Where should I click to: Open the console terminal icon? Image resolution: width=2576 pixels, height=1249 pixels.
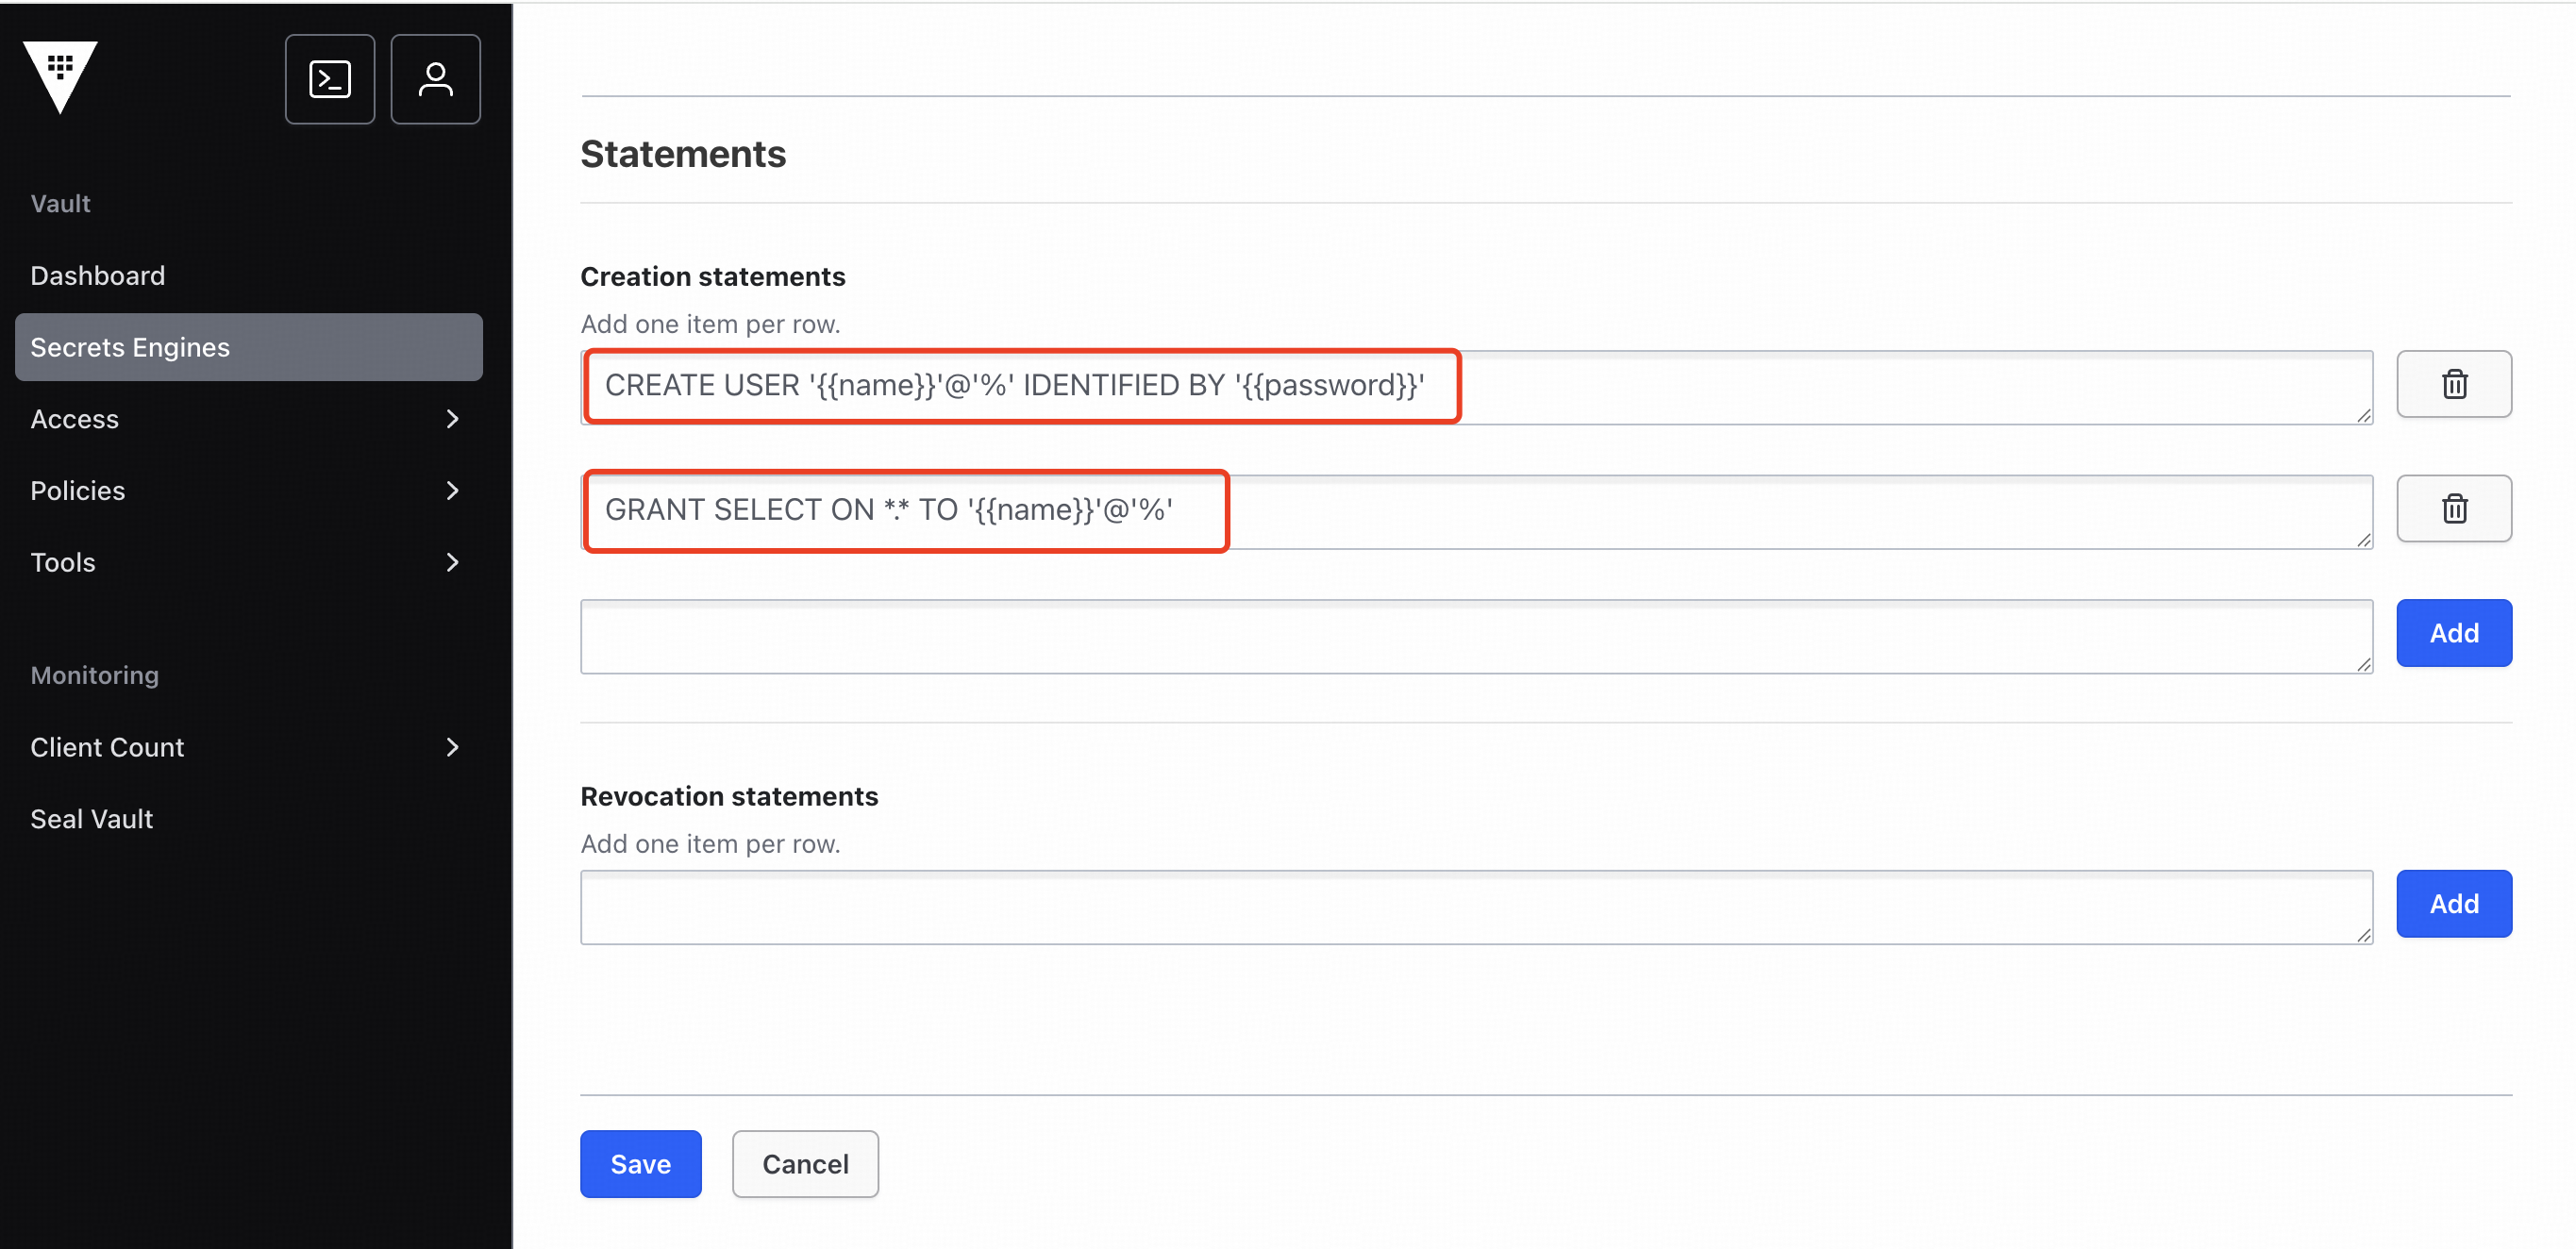329,79
